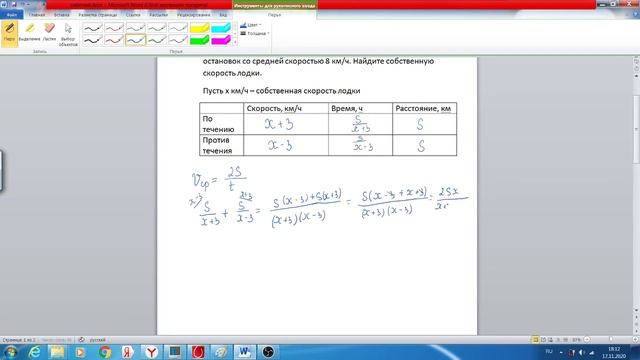Screen dimensions: 640x360
Task: Click the zoom out minus button
Action: (x=587, y=340)
